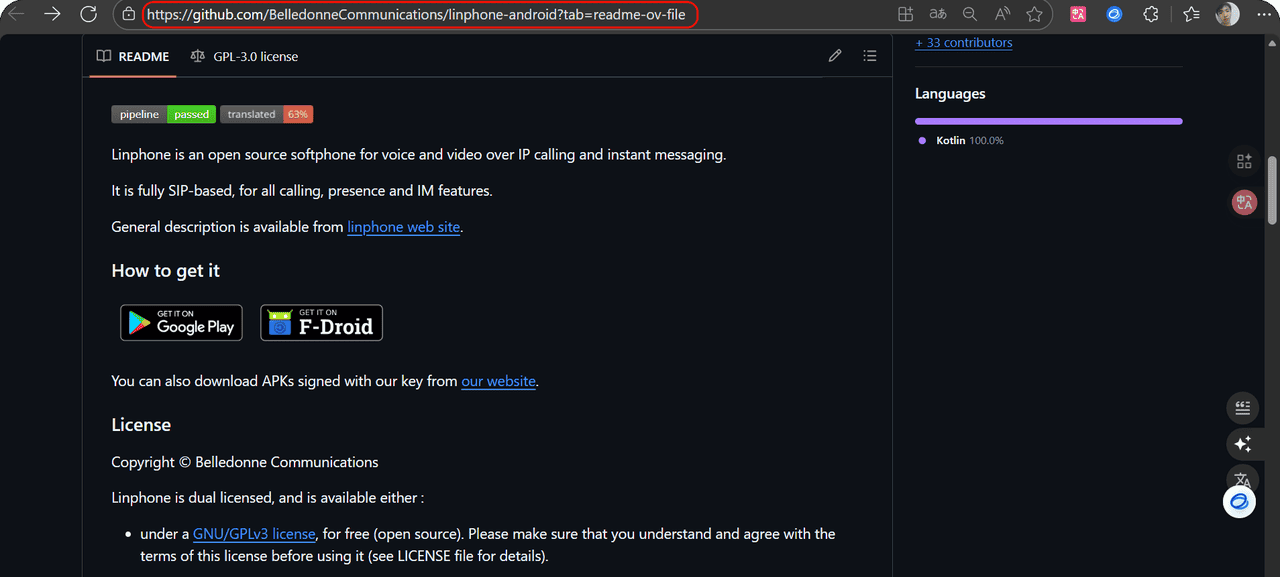Click the Get it on Google Play badge
Viewport: 1280px width, 577px height.
[181, 322]
